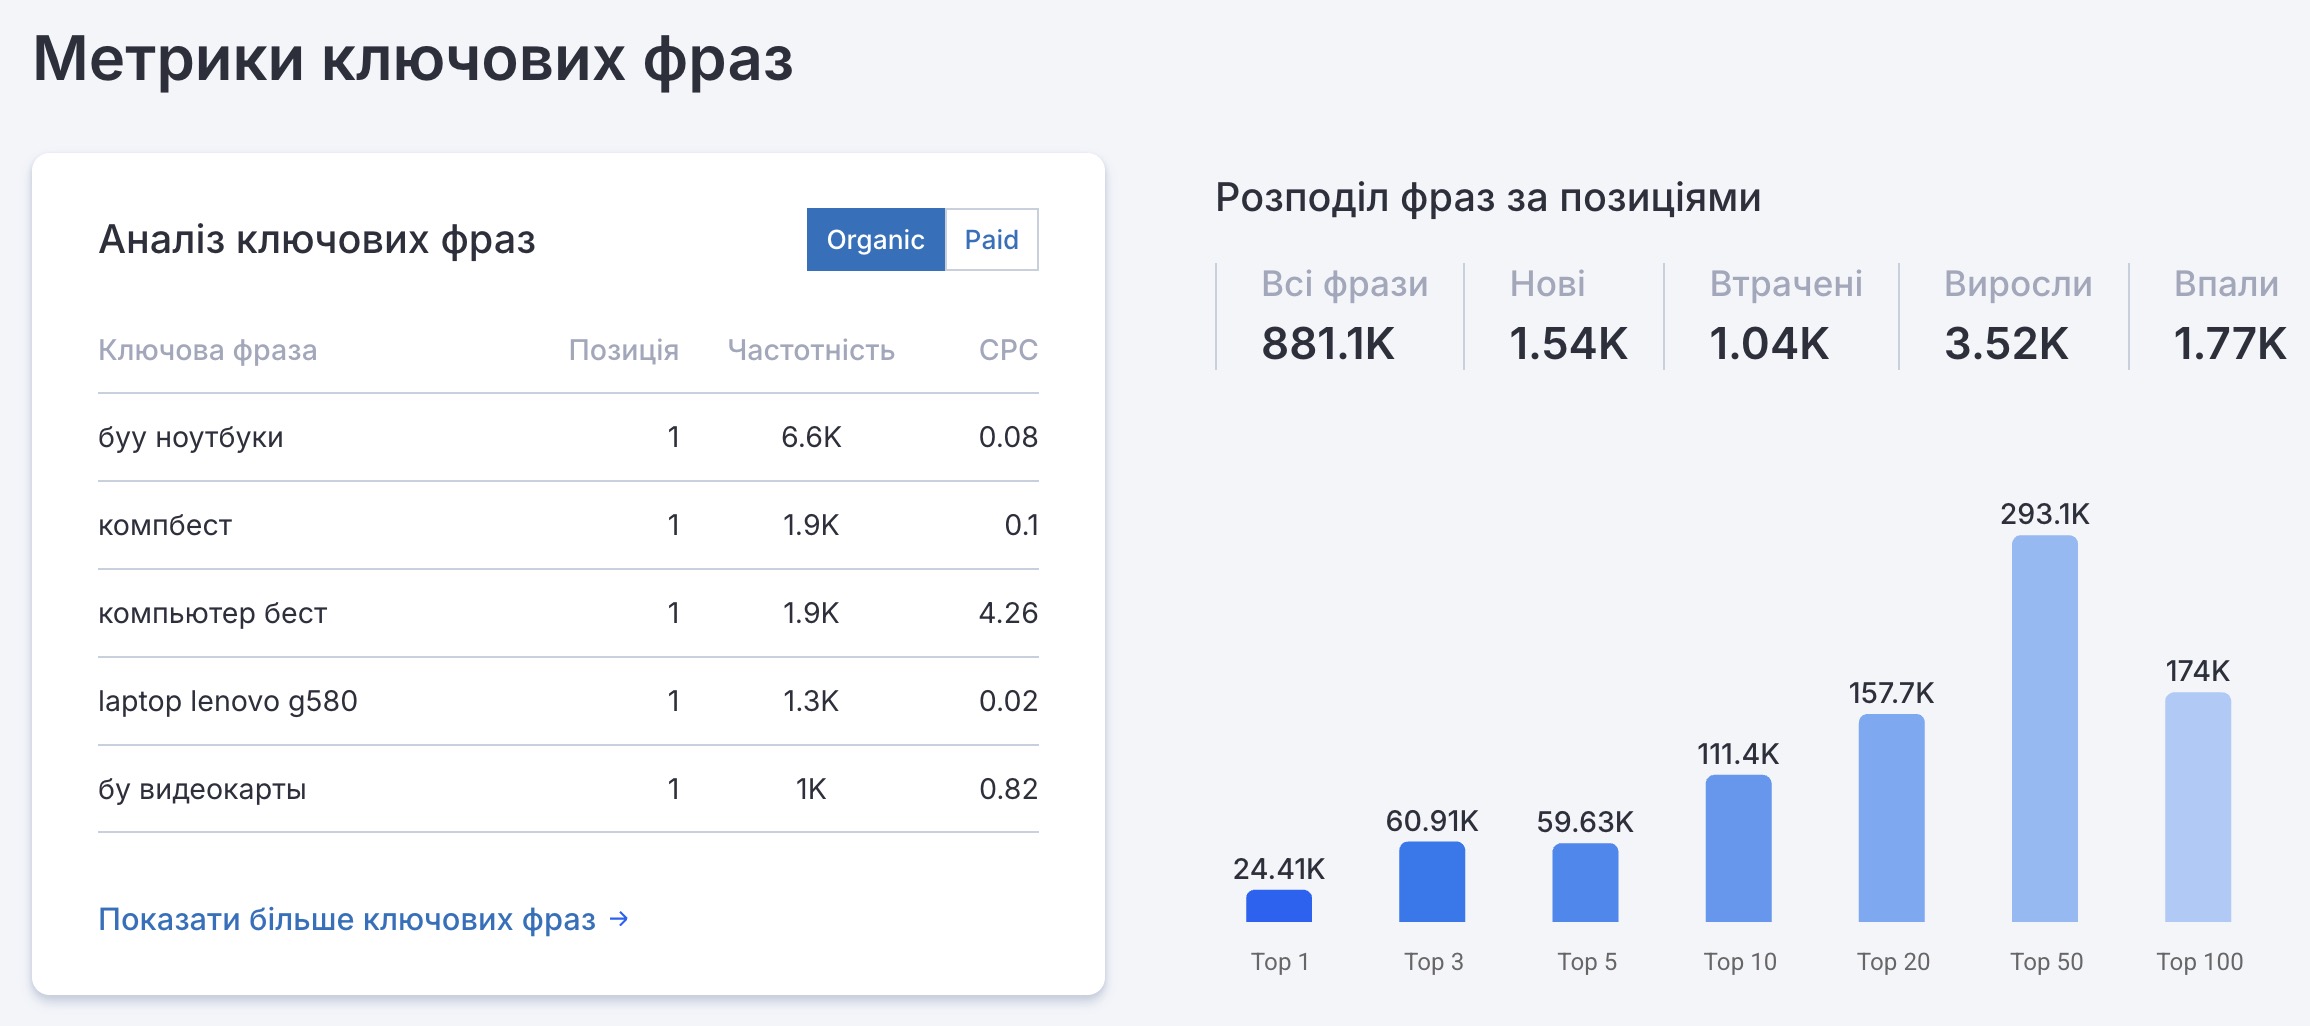Image resolution: width=2310 pixels, height=1026 pixels.
Task: Click the Top 100 chart bar
Action: [2197, 806]
